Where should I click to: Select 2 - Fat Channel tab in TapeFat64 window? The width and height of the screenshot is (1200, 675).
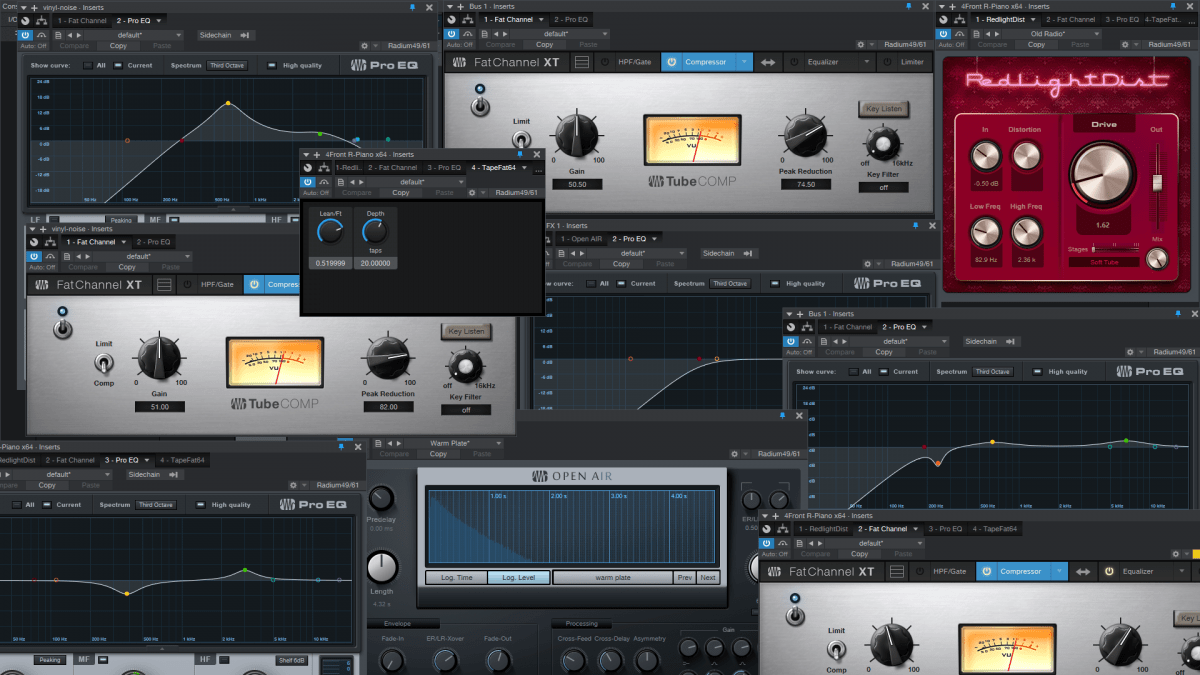(x=393, y=168)
